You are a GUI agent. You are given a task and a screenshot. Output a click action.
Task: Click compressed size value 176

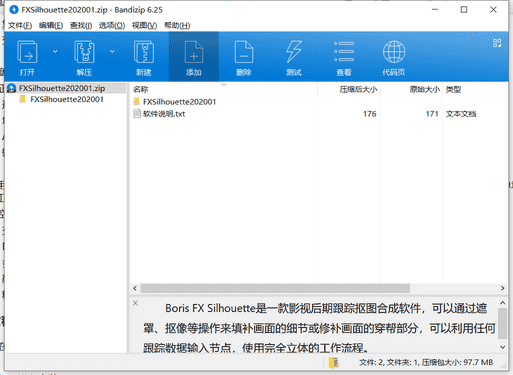click(370, 114)
